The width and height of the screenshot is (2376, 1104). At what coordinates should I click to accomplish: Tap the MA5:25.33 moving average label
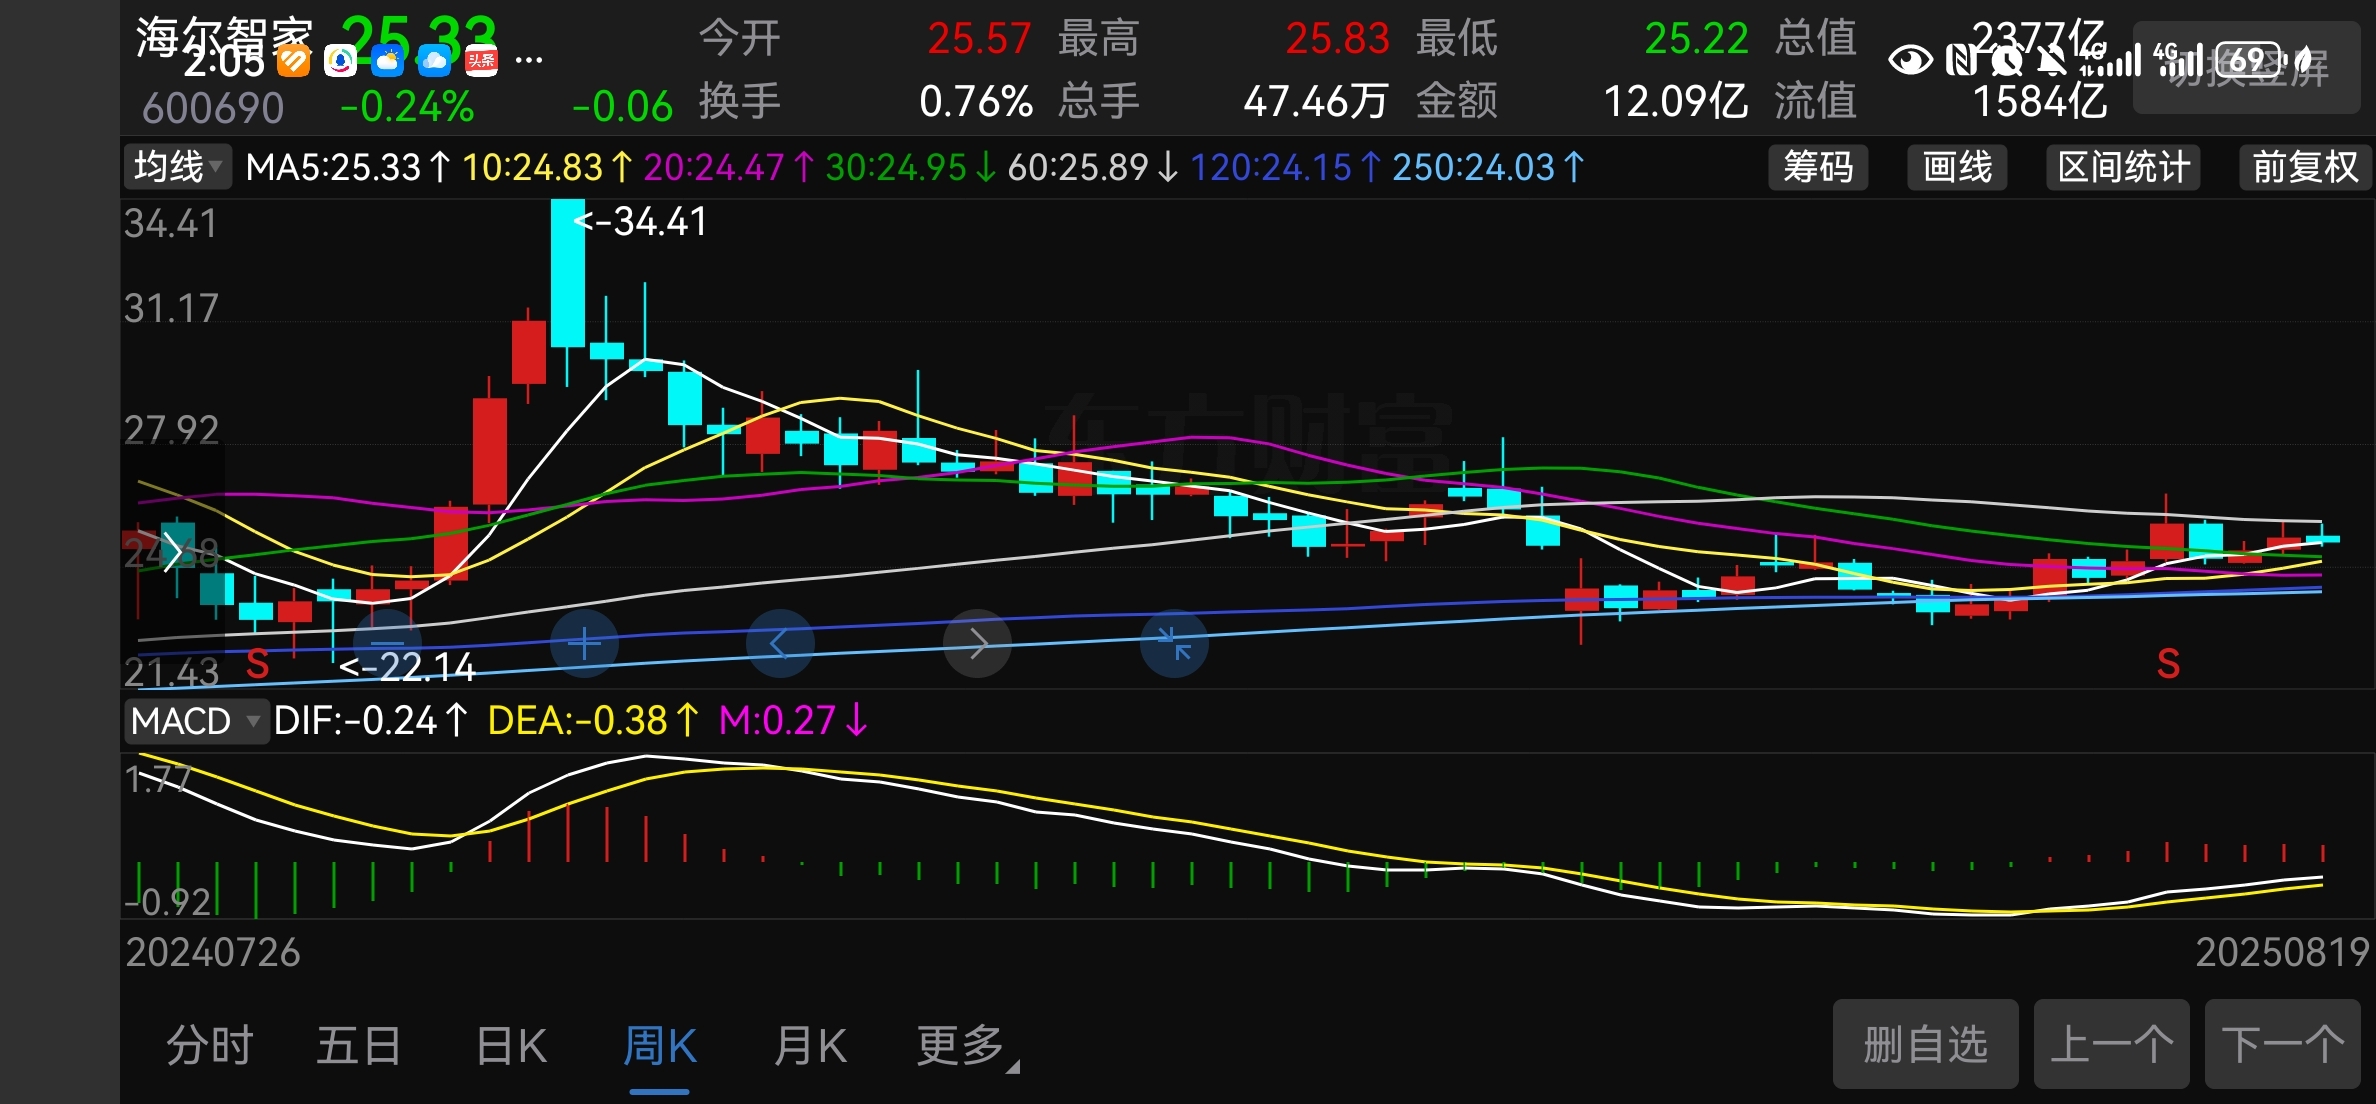click(x=349, y=167)
